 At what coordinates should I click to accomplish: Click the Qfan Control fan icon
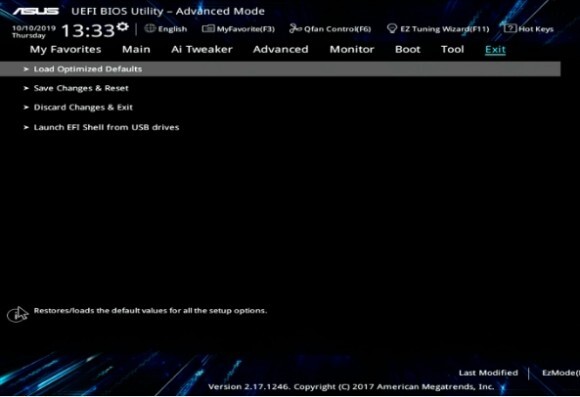pyautogui.click(x=295, y=28)
